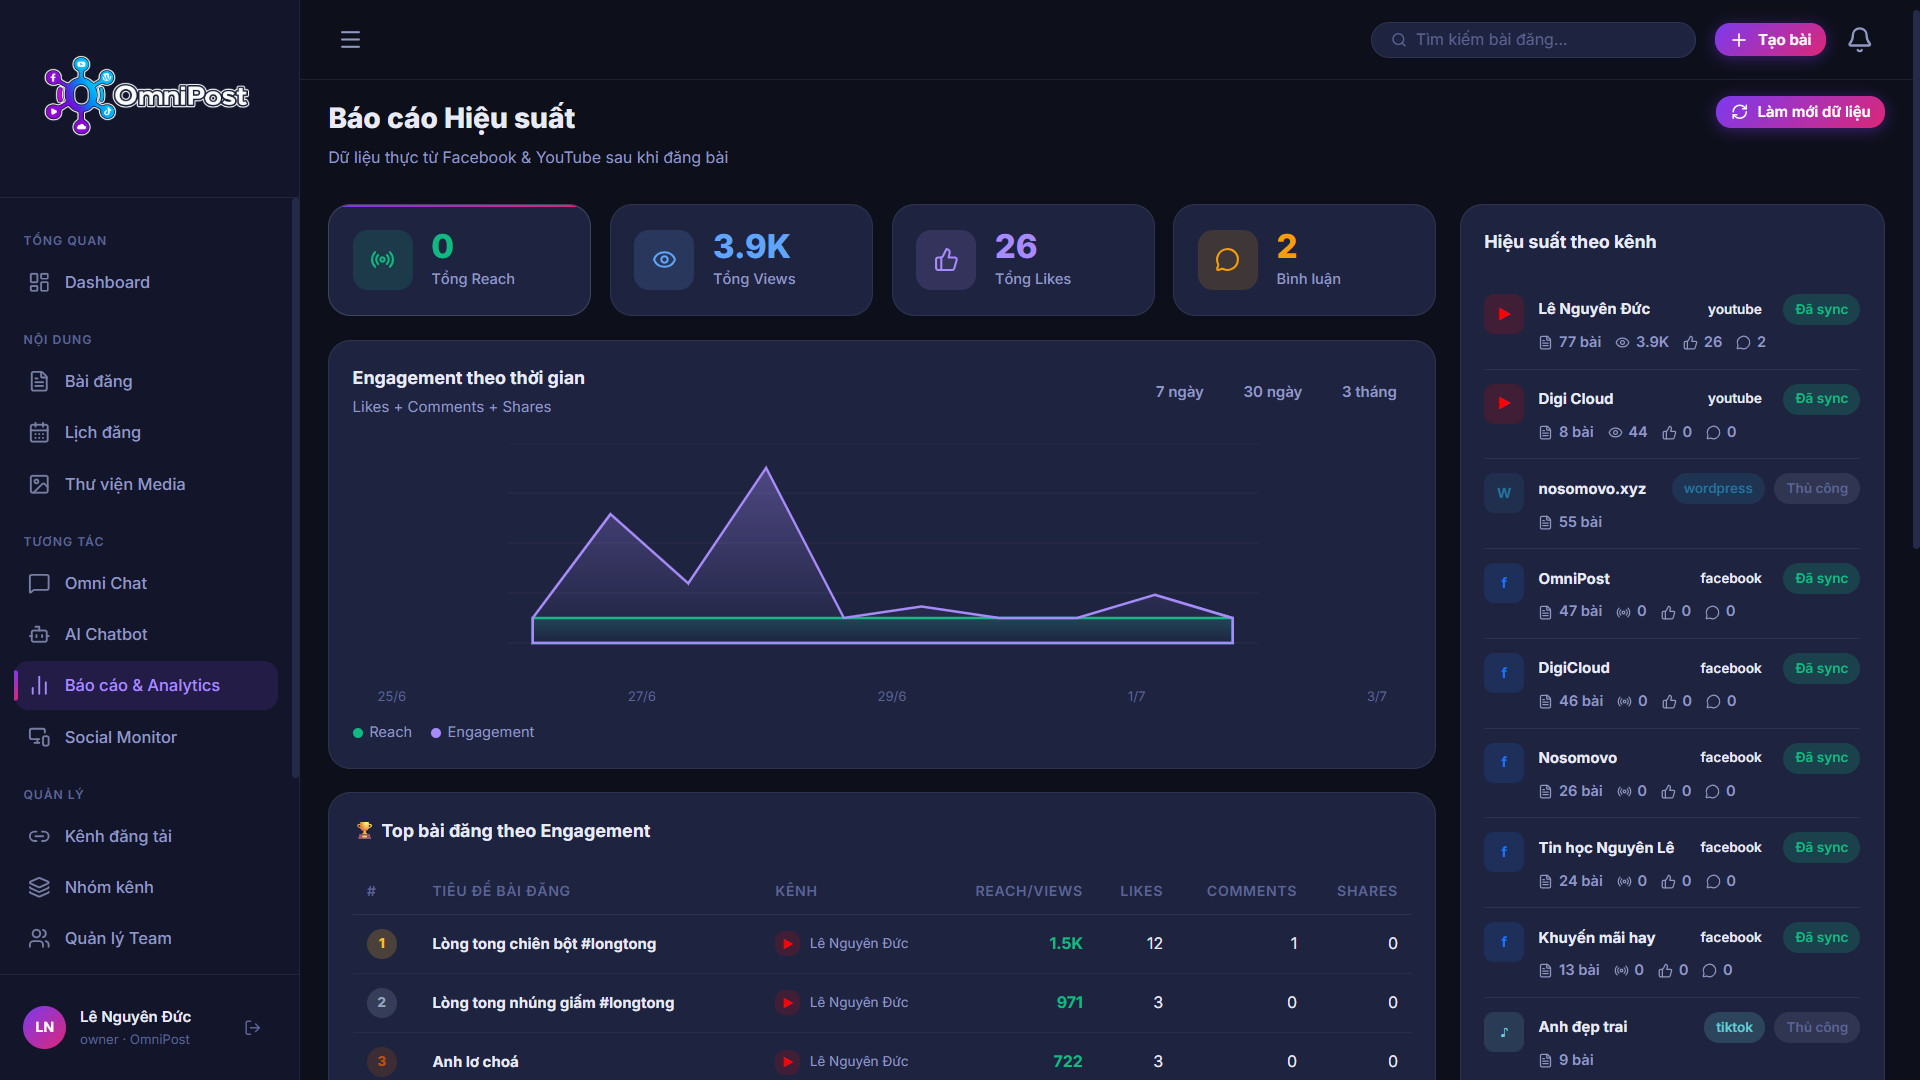Click the logout icon beside Lê Nguyên Đức
The image size is (1920, 1080).
tap(252, 1028)
